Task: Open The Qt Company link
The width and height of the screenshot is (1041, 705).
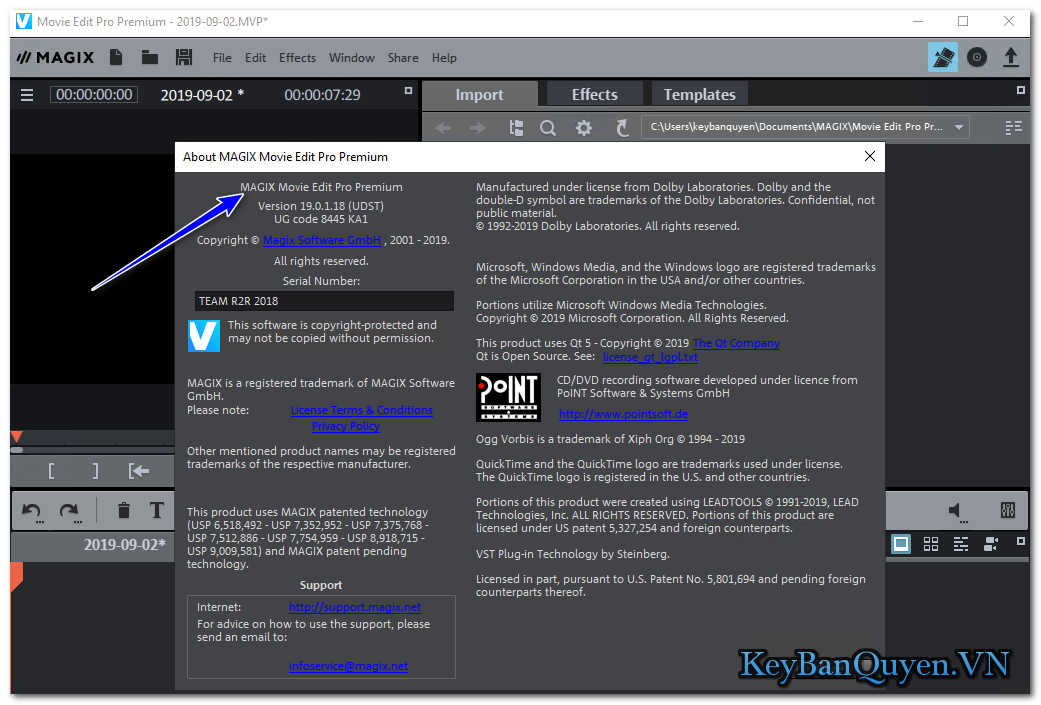Action: [736, 343]
